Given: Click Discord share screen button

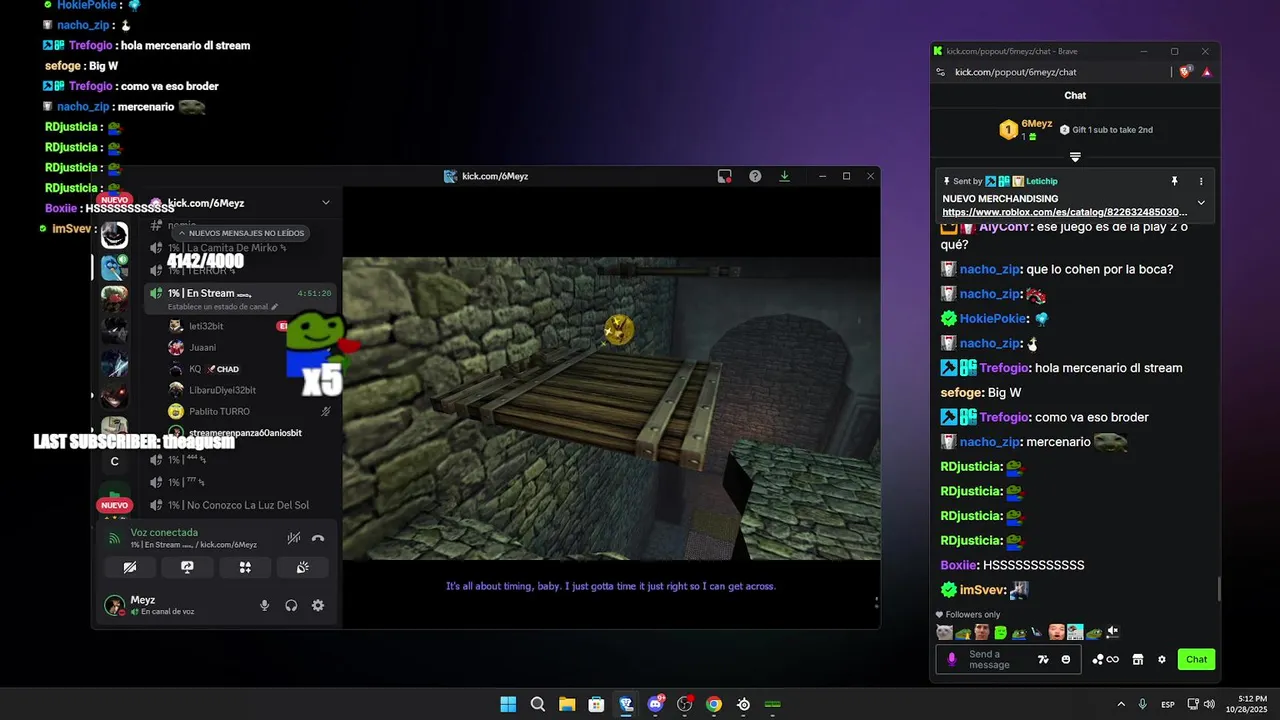Looking at the screenshot, I should (187, 567).
